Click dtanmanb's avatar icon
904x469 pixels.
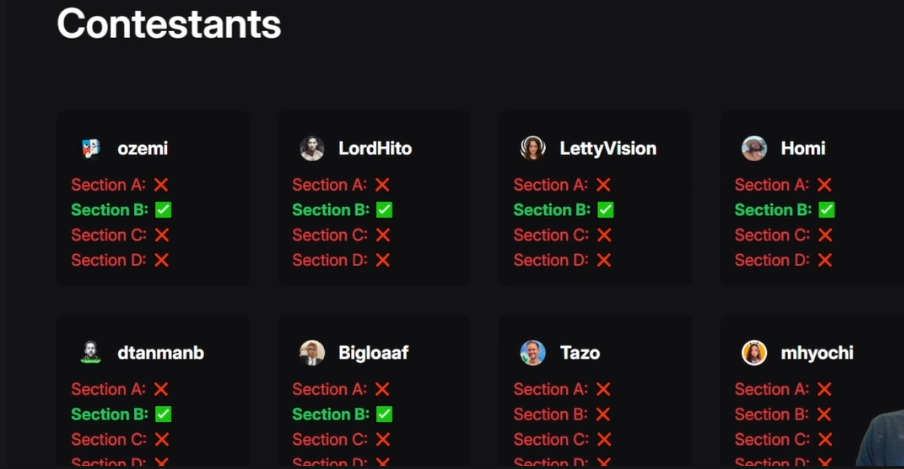(90, 352)
